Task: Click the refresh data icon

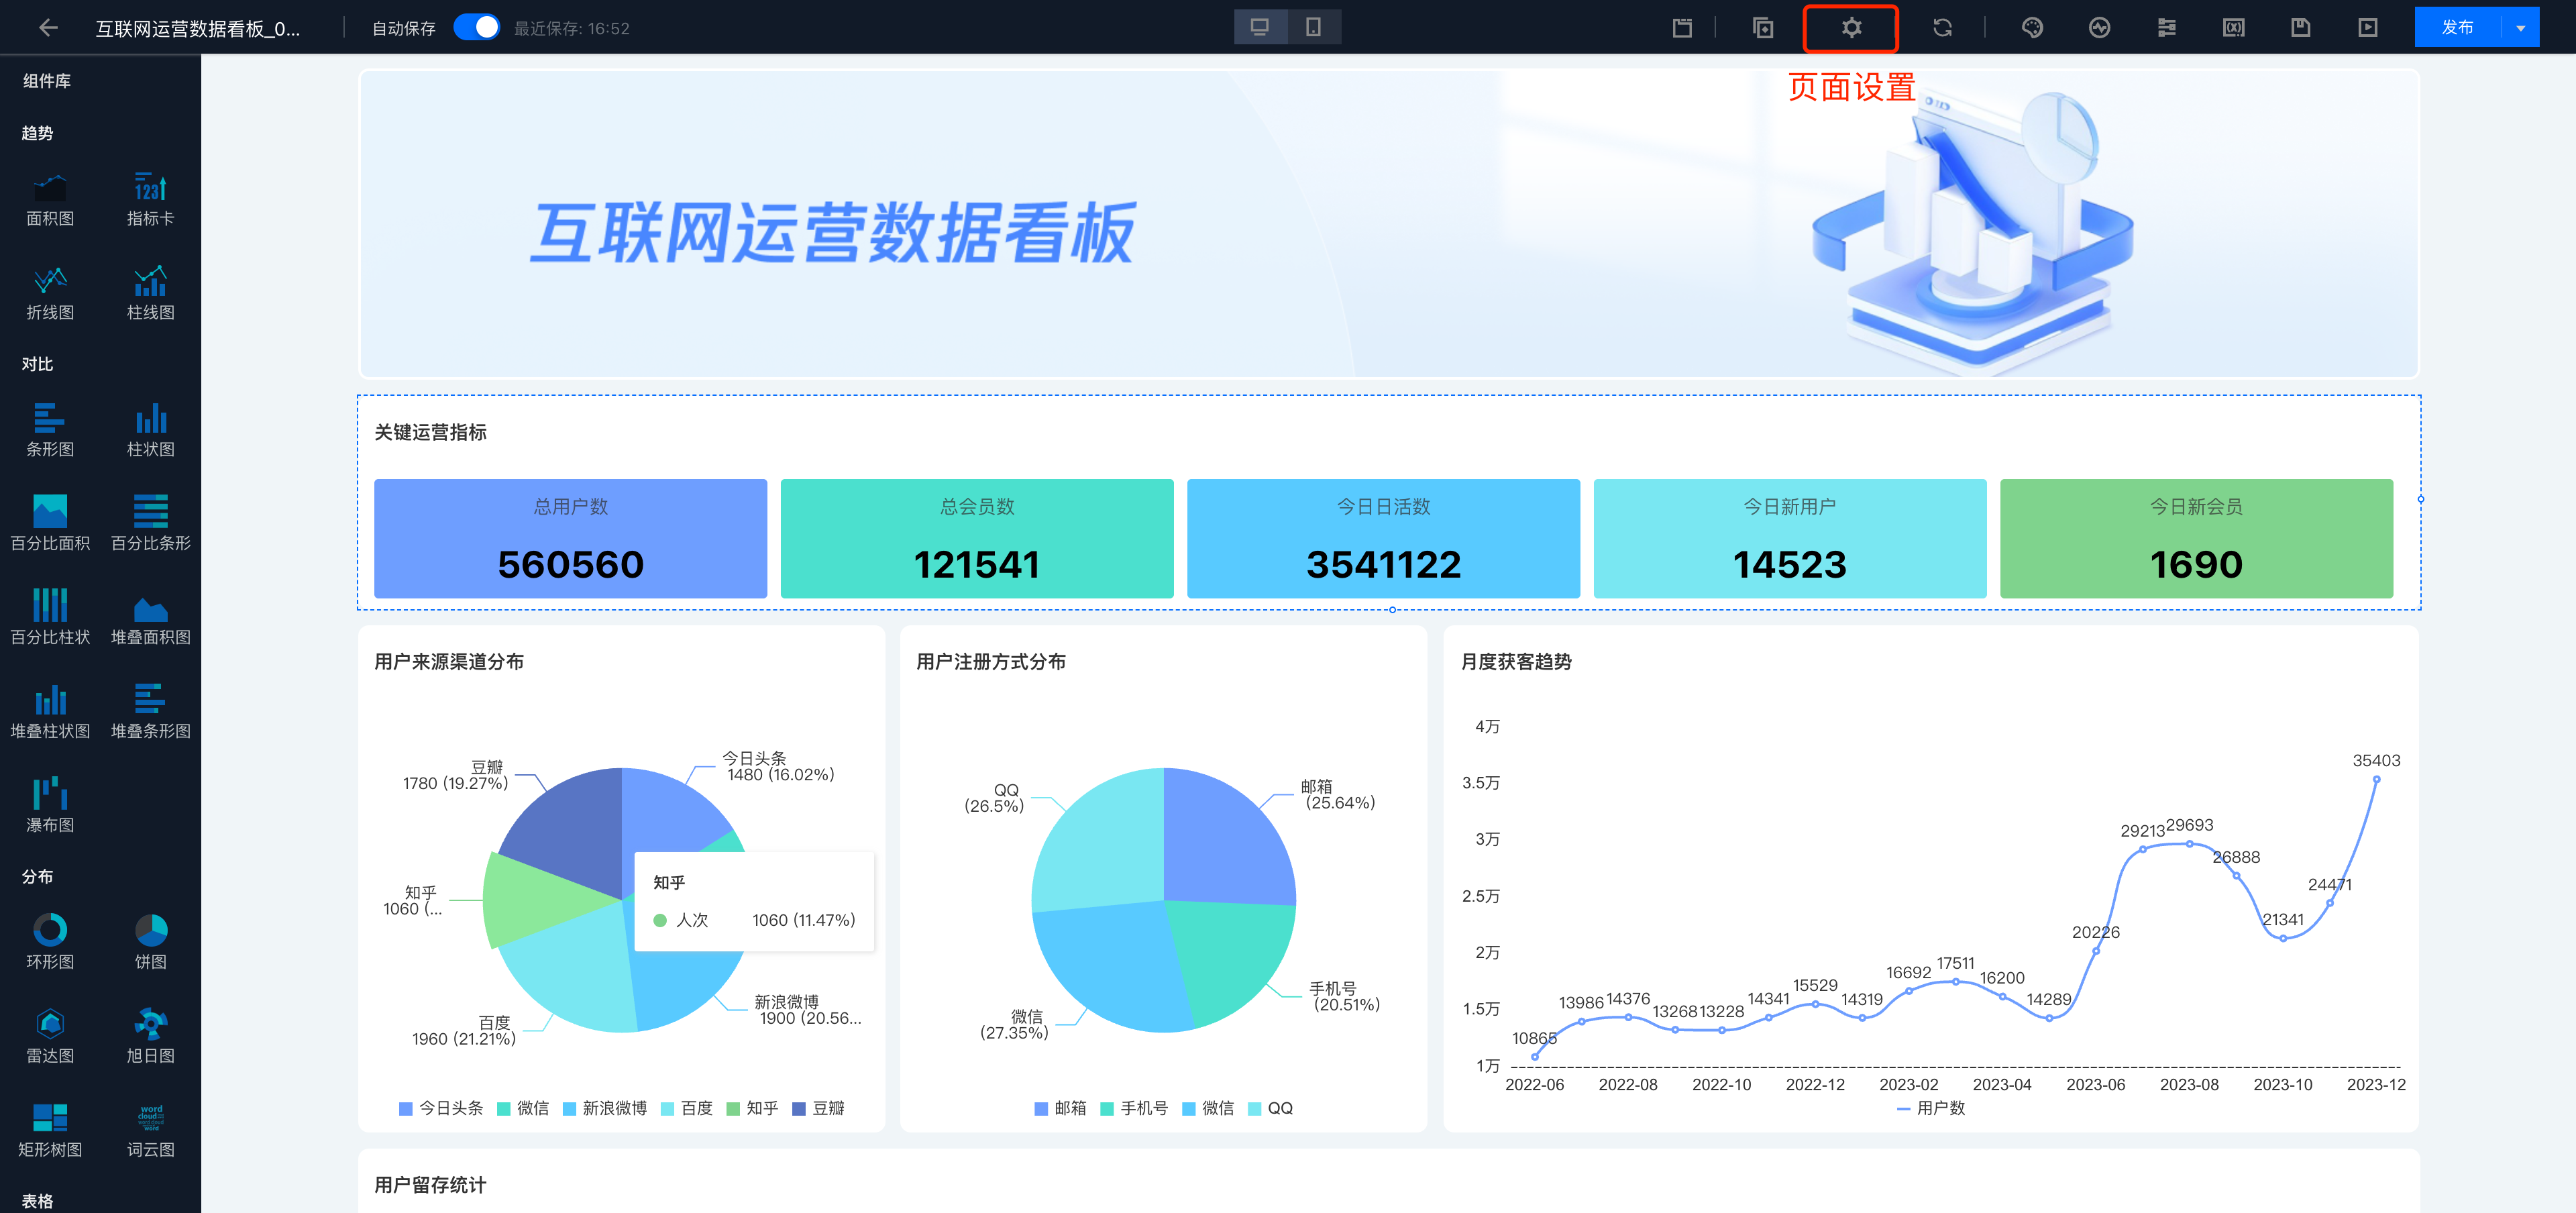Action: (x=1942, y=28)
